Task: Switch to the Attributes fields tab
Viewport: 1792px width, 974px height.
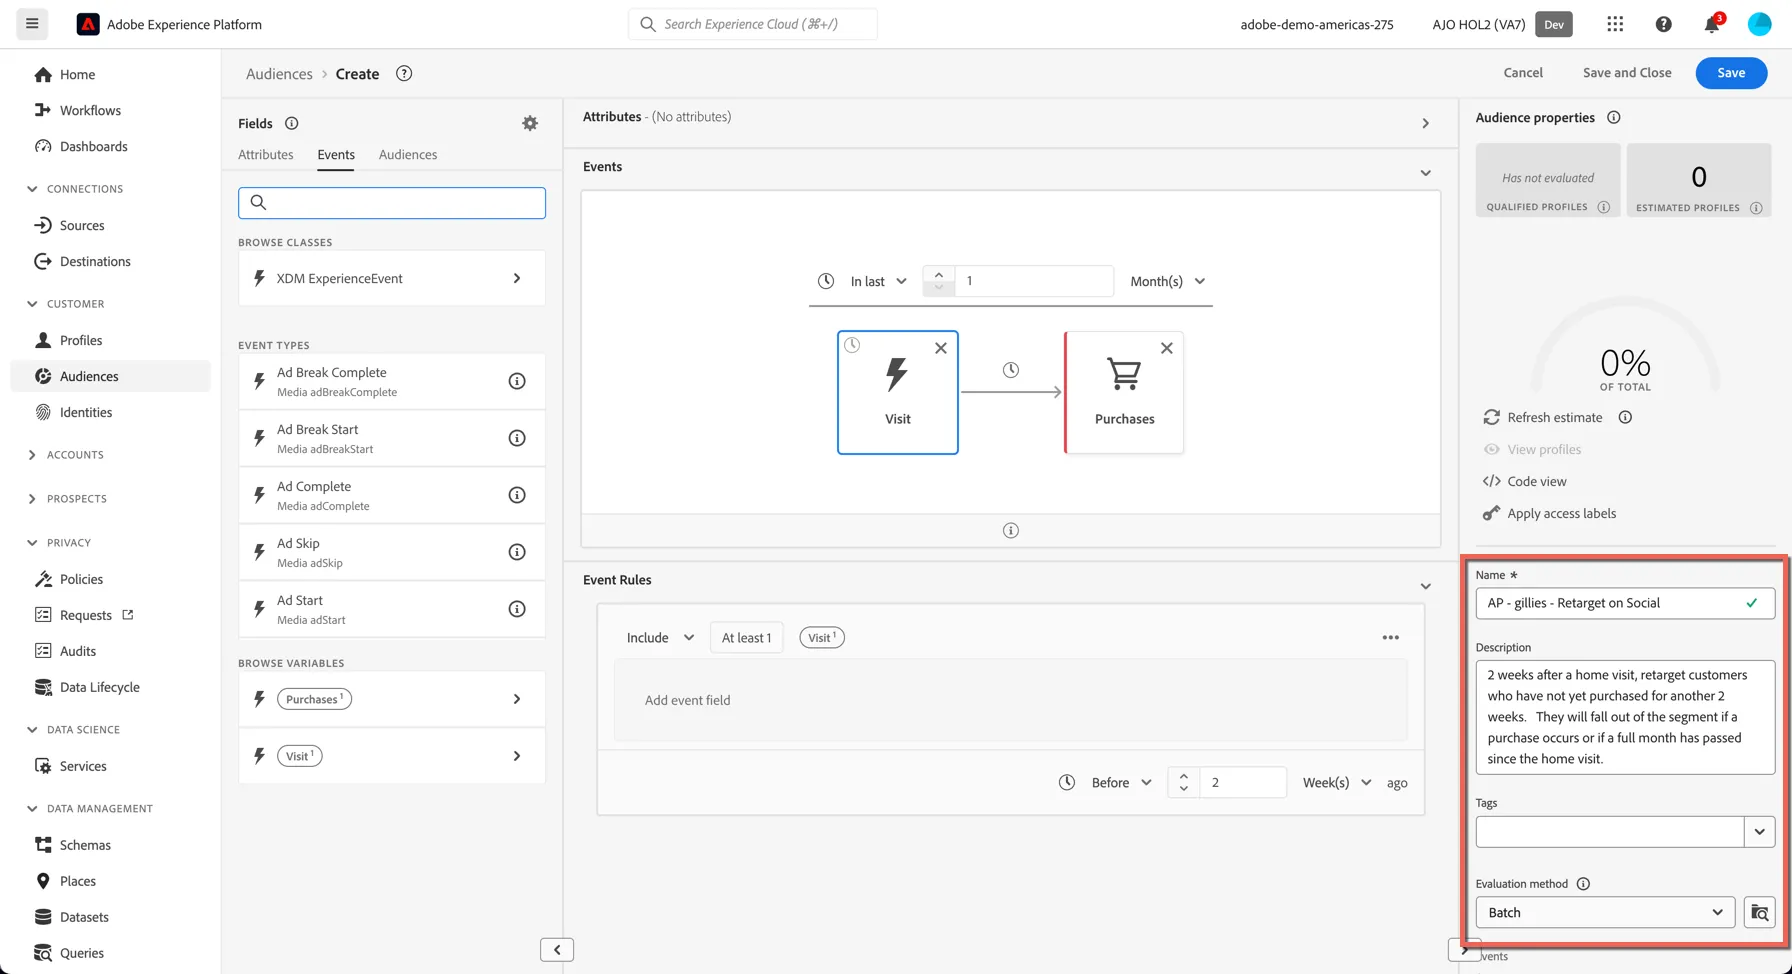Action: point(266,154)
